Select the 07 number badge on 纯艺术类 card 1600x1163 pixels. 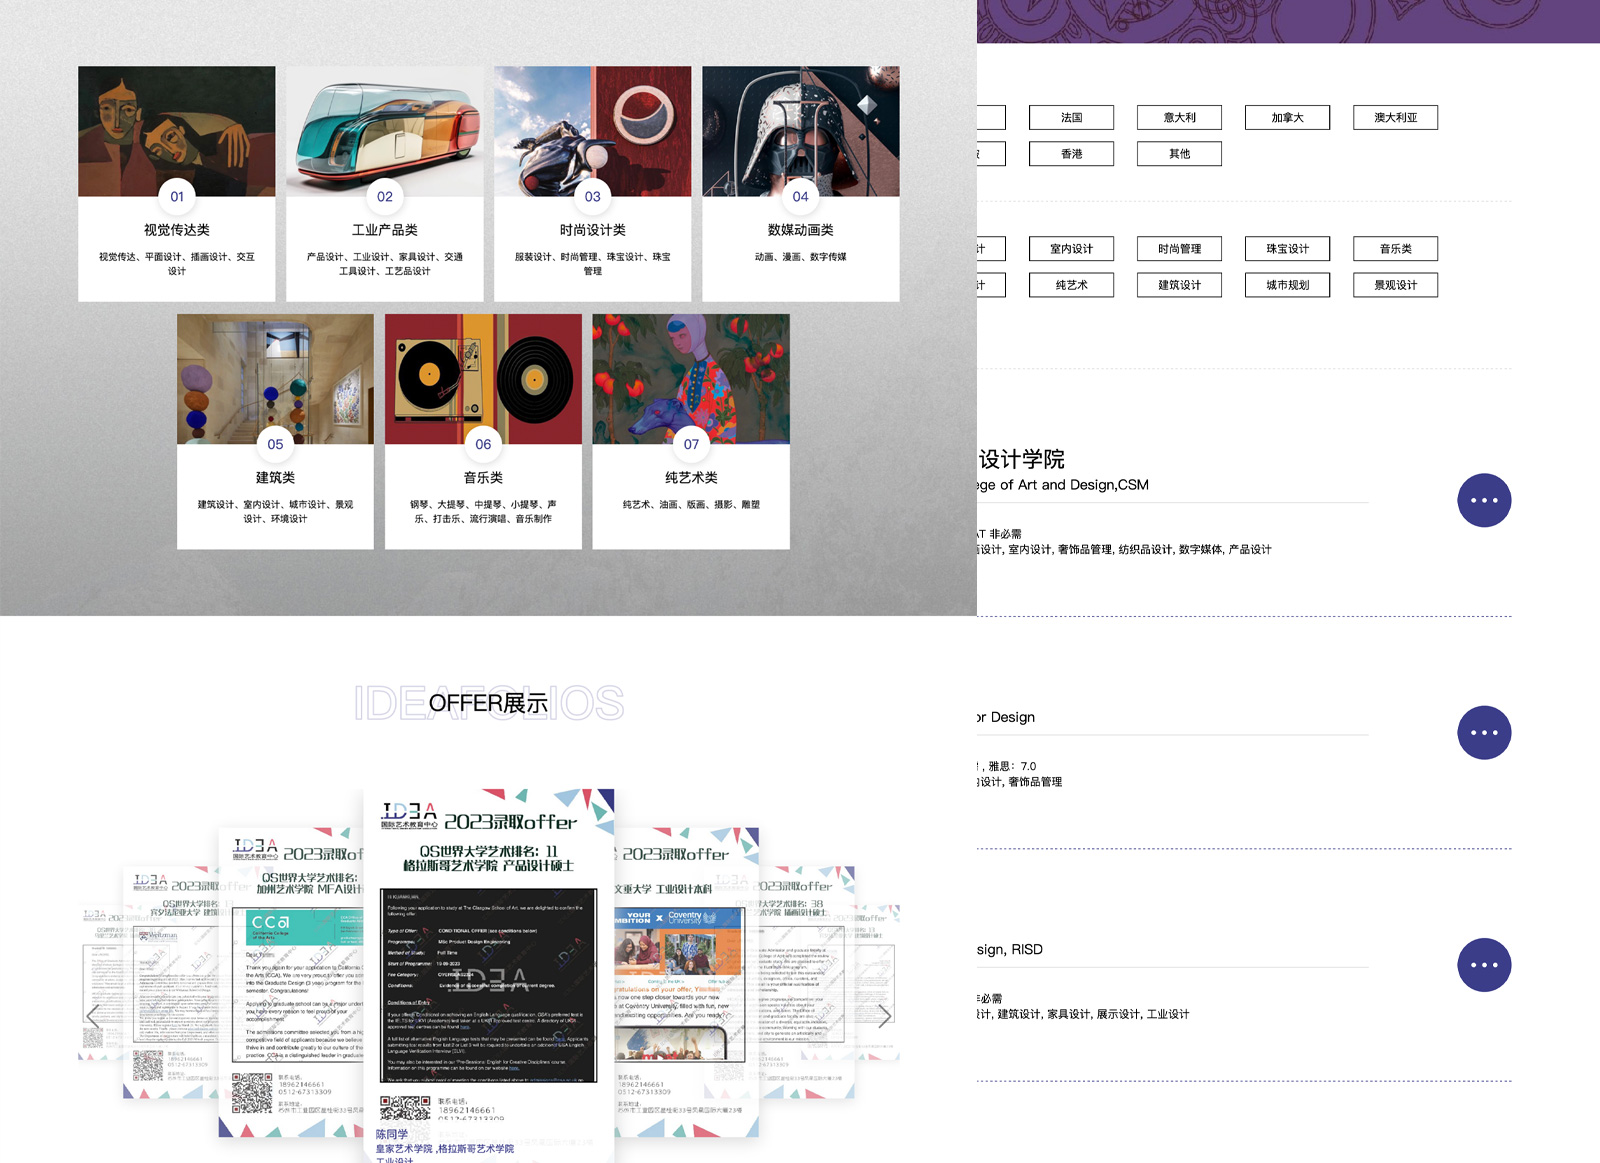[691, 444]
